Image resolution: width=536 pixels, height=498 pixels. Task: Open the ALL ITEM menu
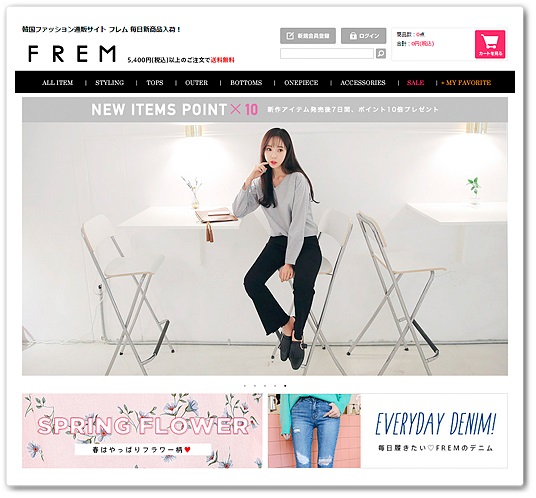coord(57,82)
